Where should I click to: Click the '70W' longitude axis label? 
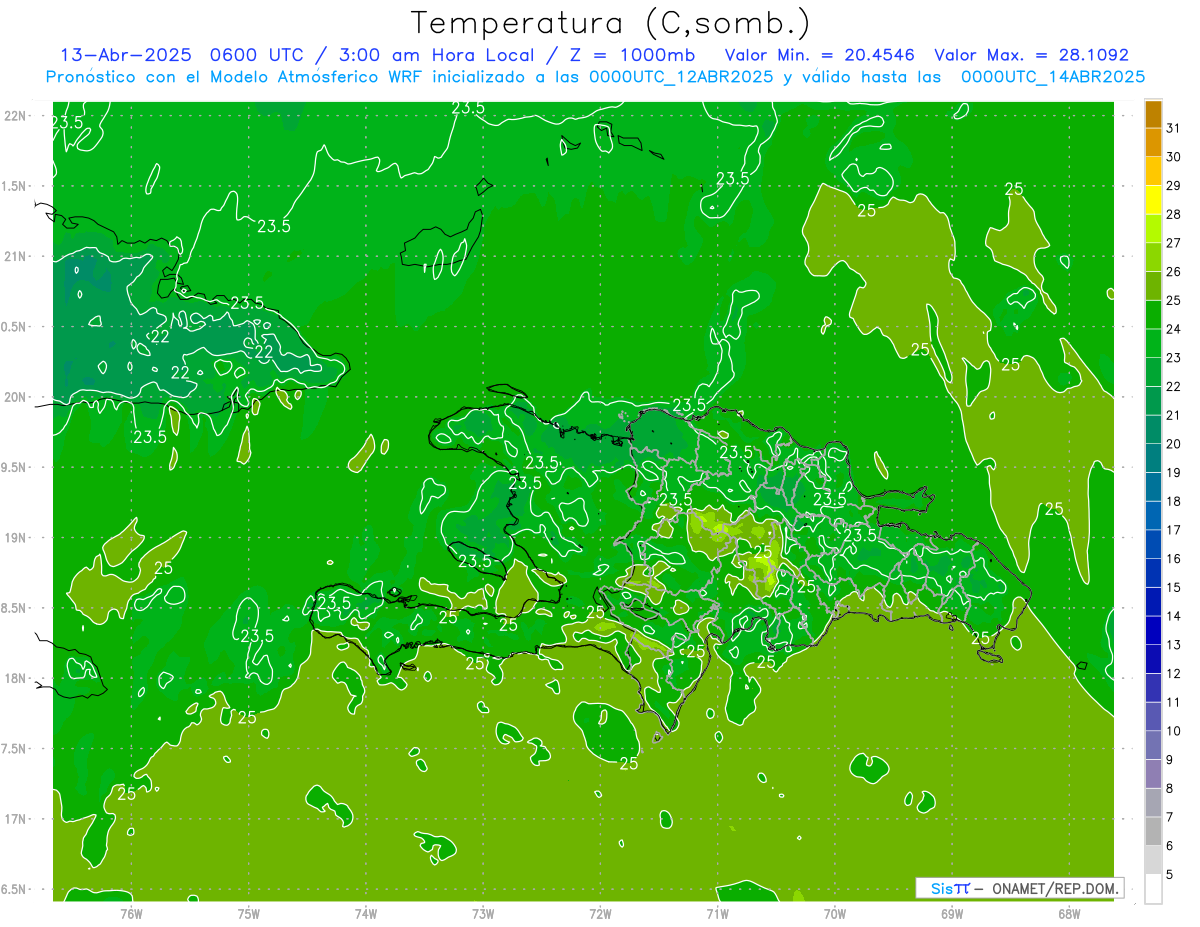pos(835,913)
